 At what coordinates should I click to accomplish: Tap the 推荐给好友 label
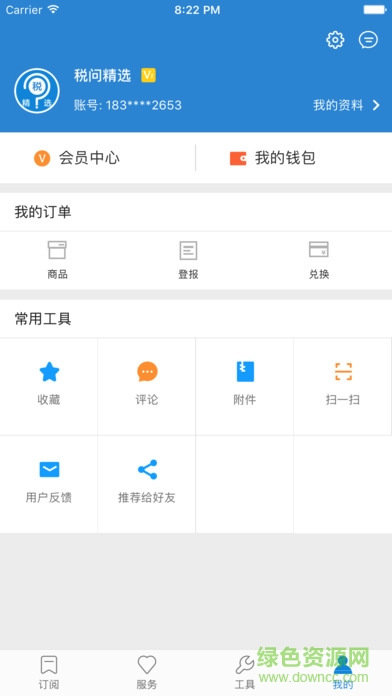pyautogui.click(x=147, y=498)
